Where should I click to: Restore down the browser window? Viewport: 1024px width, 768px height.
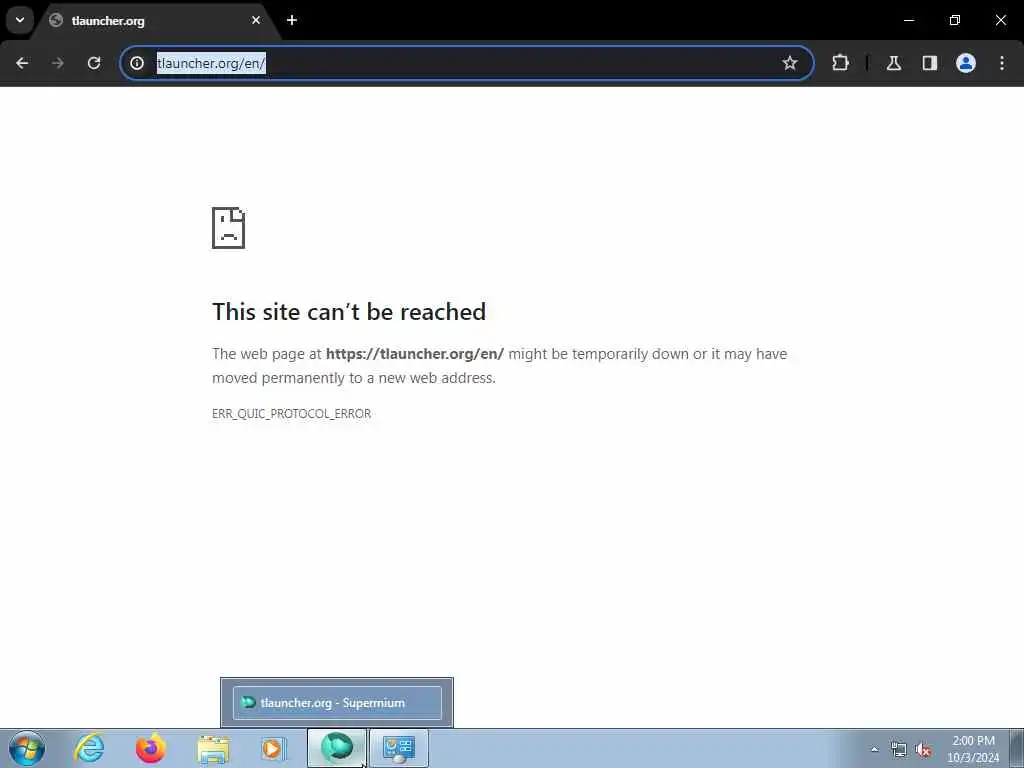tap(955, 20)
